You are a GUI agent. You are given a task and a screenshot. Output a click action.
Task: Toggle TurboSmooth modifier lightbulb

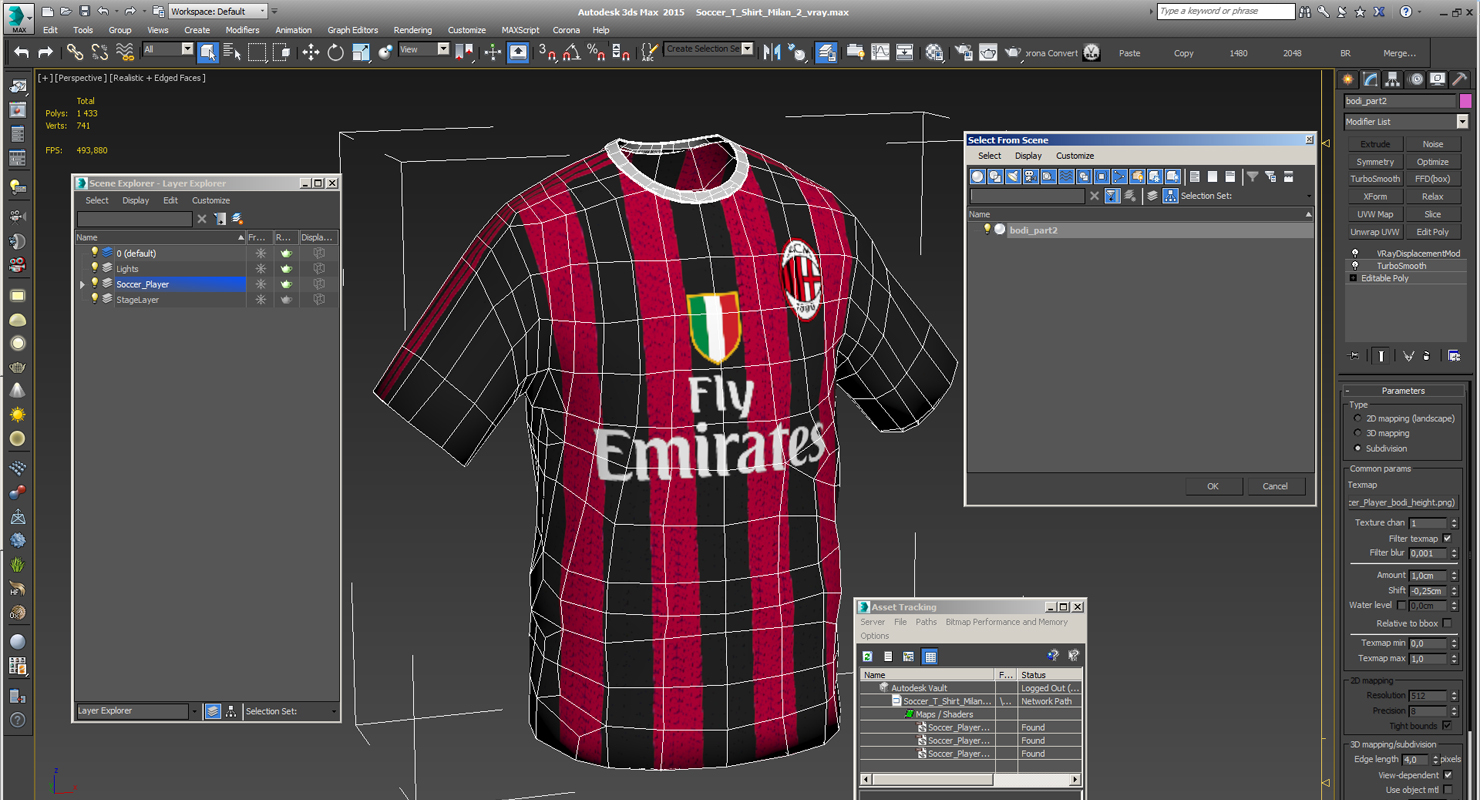pos(1355,266)
